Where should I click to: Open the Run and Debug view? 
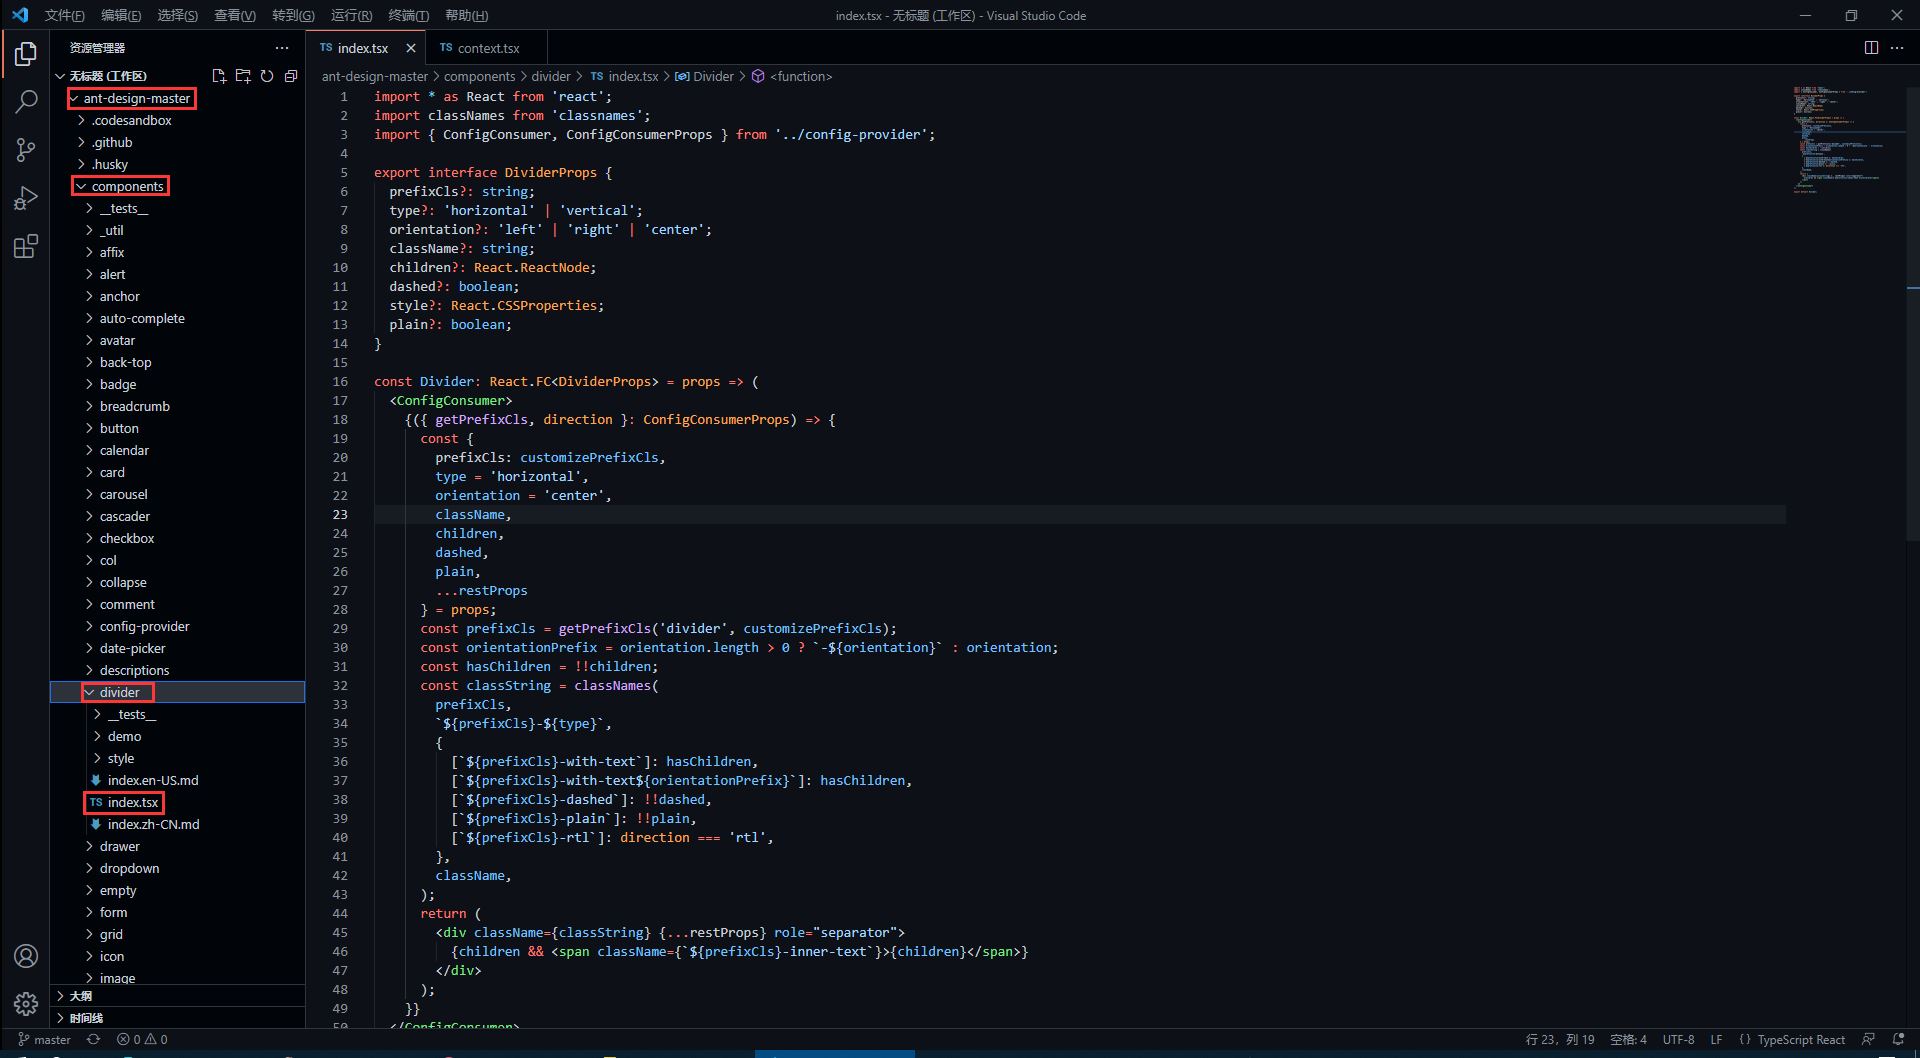(x=26, y=198)
